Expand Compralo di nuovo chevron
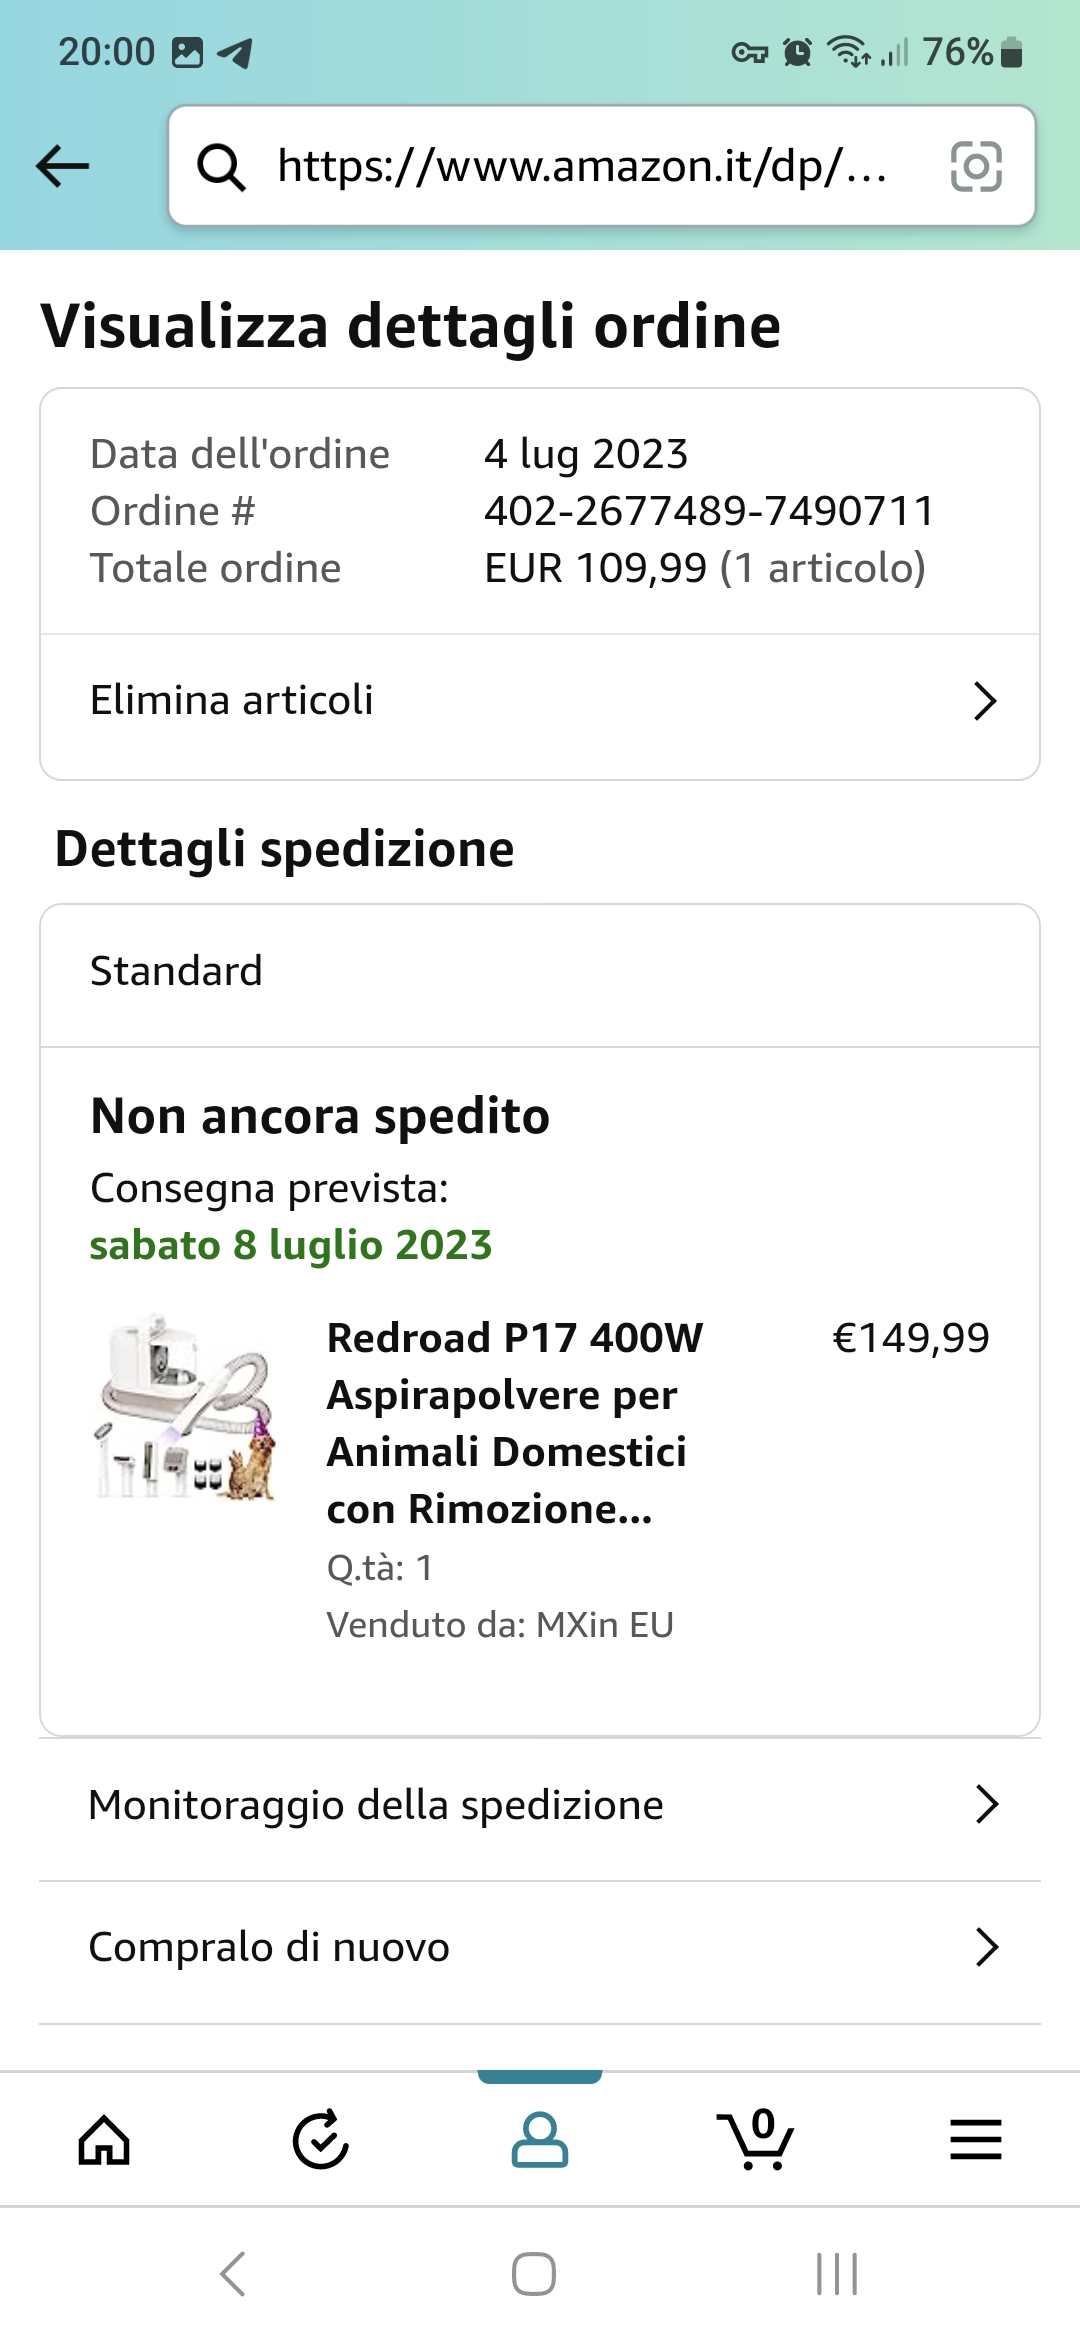Viewport: 1080px width, 2340px height. coord(987,1947)
